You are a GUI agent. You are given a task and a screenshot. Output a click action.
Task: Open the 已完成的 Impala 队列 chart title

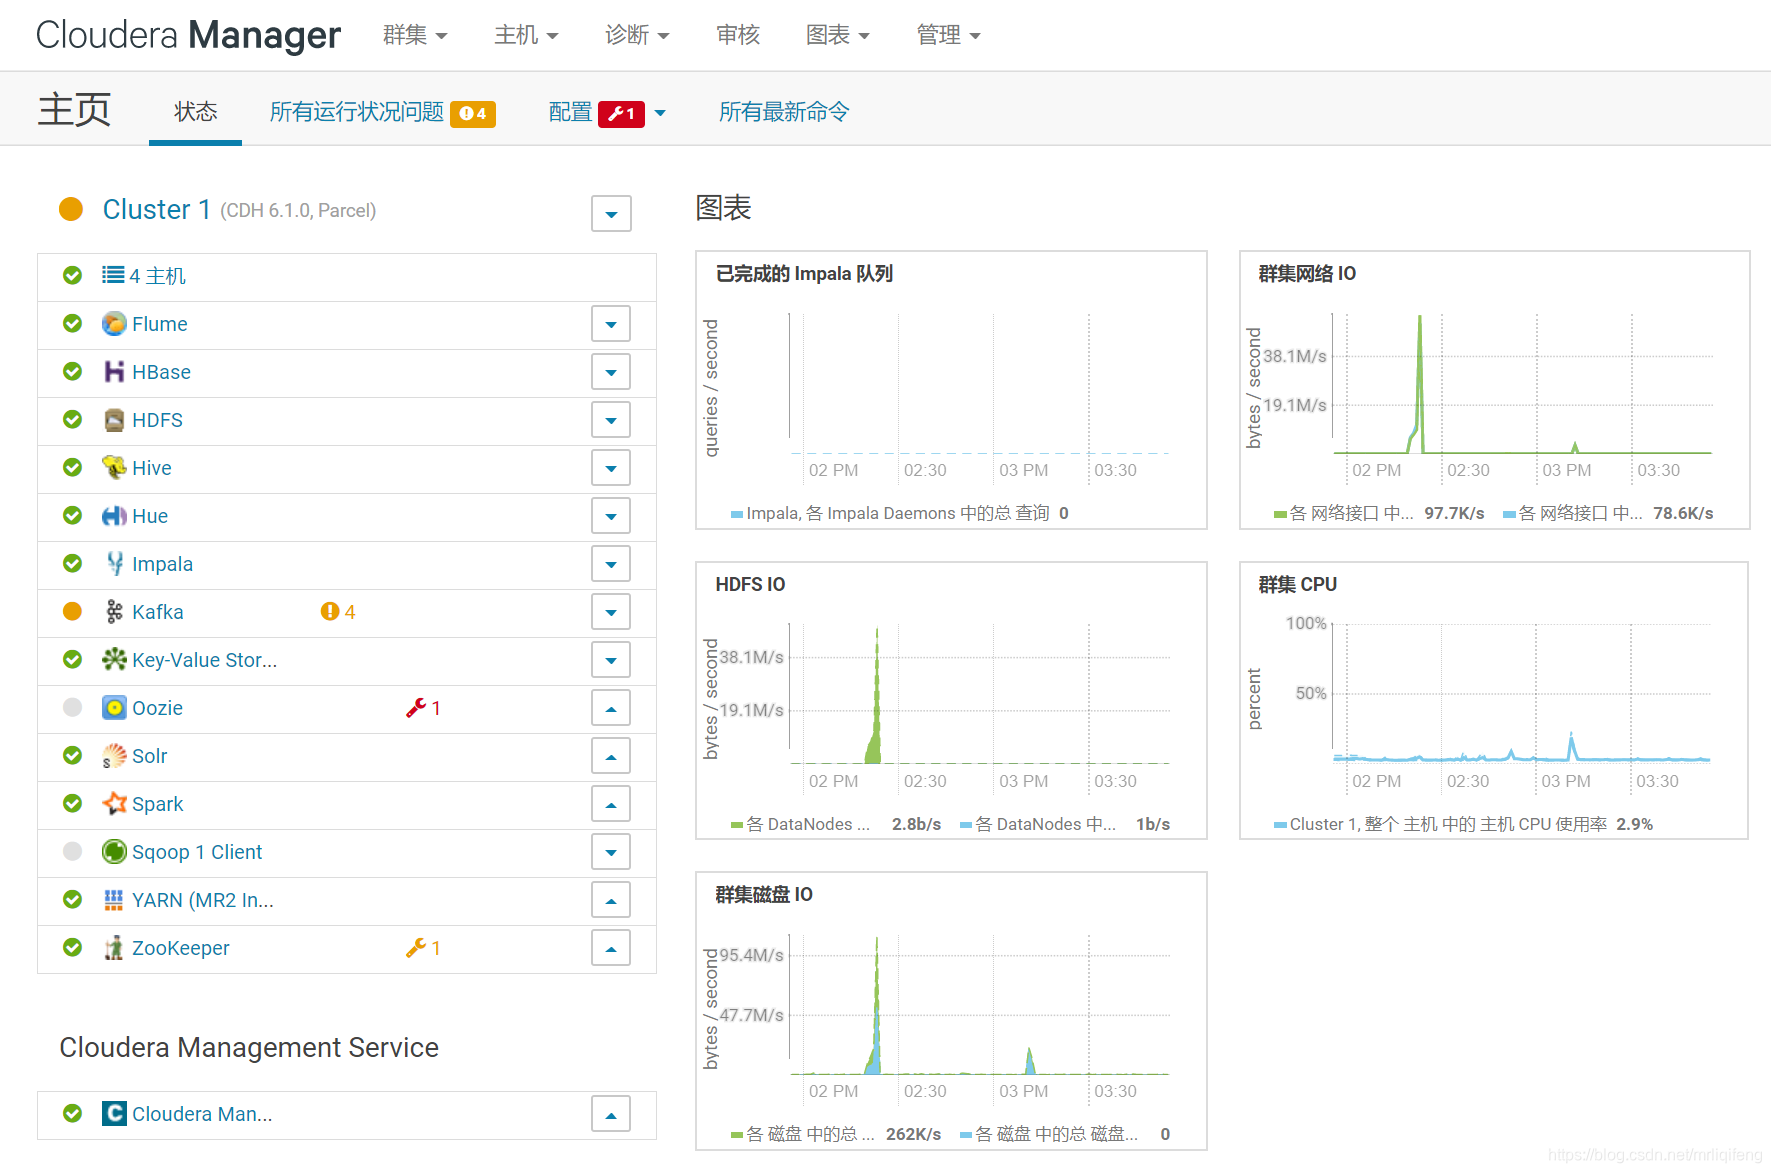(804, 274)
